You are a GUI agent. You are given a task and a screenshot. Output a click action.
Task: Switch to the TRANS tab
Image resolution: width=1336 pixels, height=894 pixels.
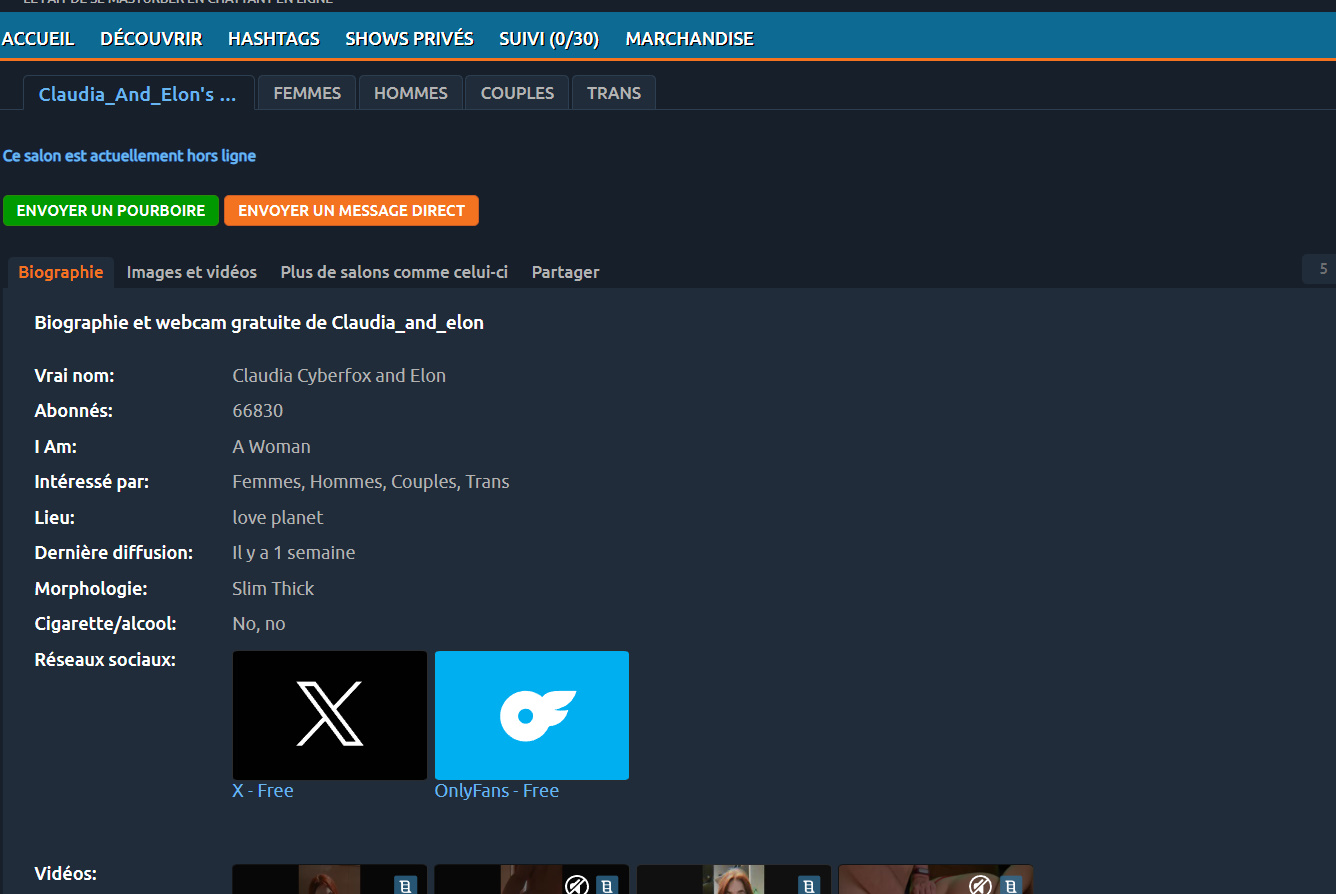pyautogui.click(x=614, y=93)
